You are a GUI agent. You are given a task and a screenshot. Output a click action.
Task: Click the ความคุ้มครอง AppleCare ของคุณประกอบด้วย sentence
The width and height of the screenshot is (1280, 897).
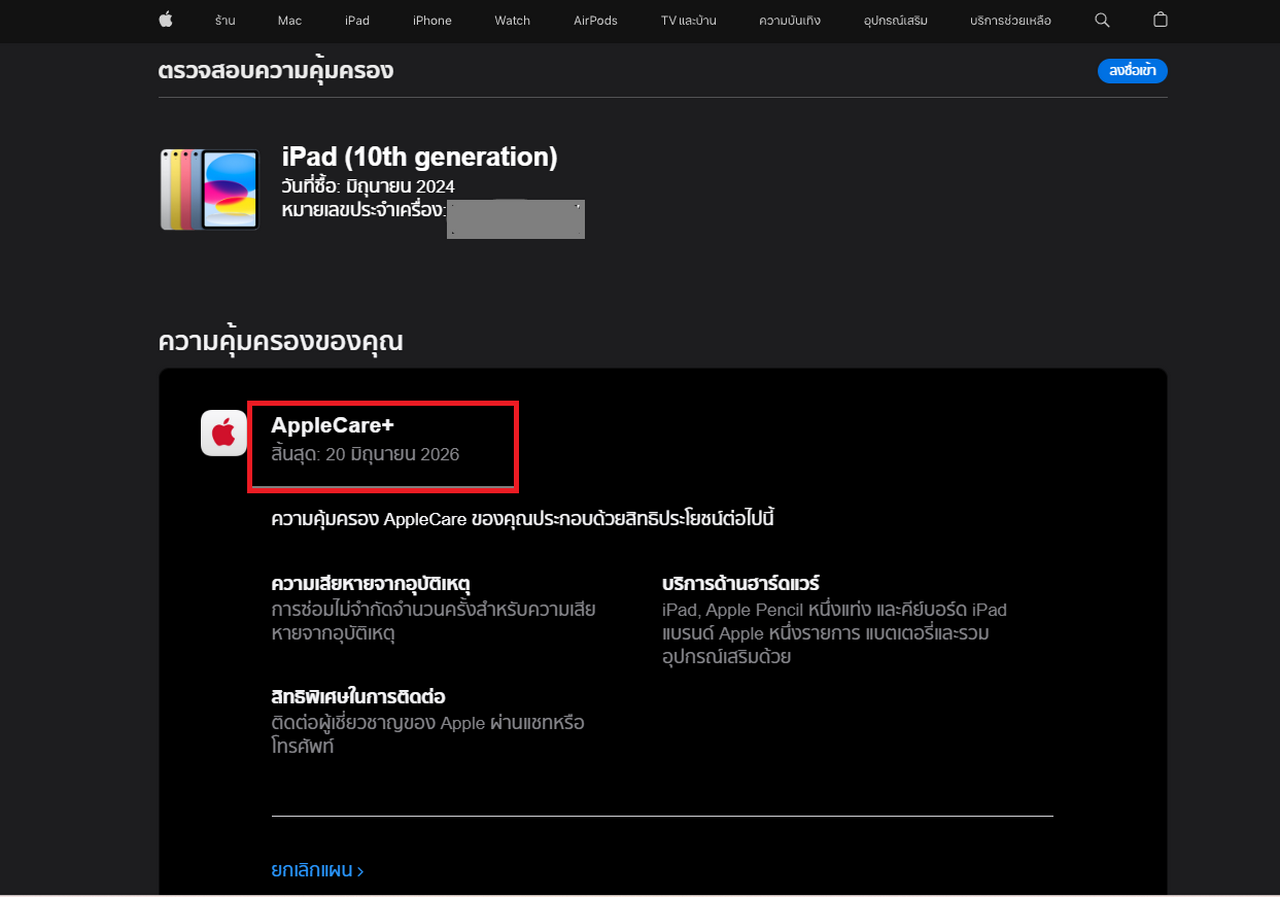click(x=523, y=519)
